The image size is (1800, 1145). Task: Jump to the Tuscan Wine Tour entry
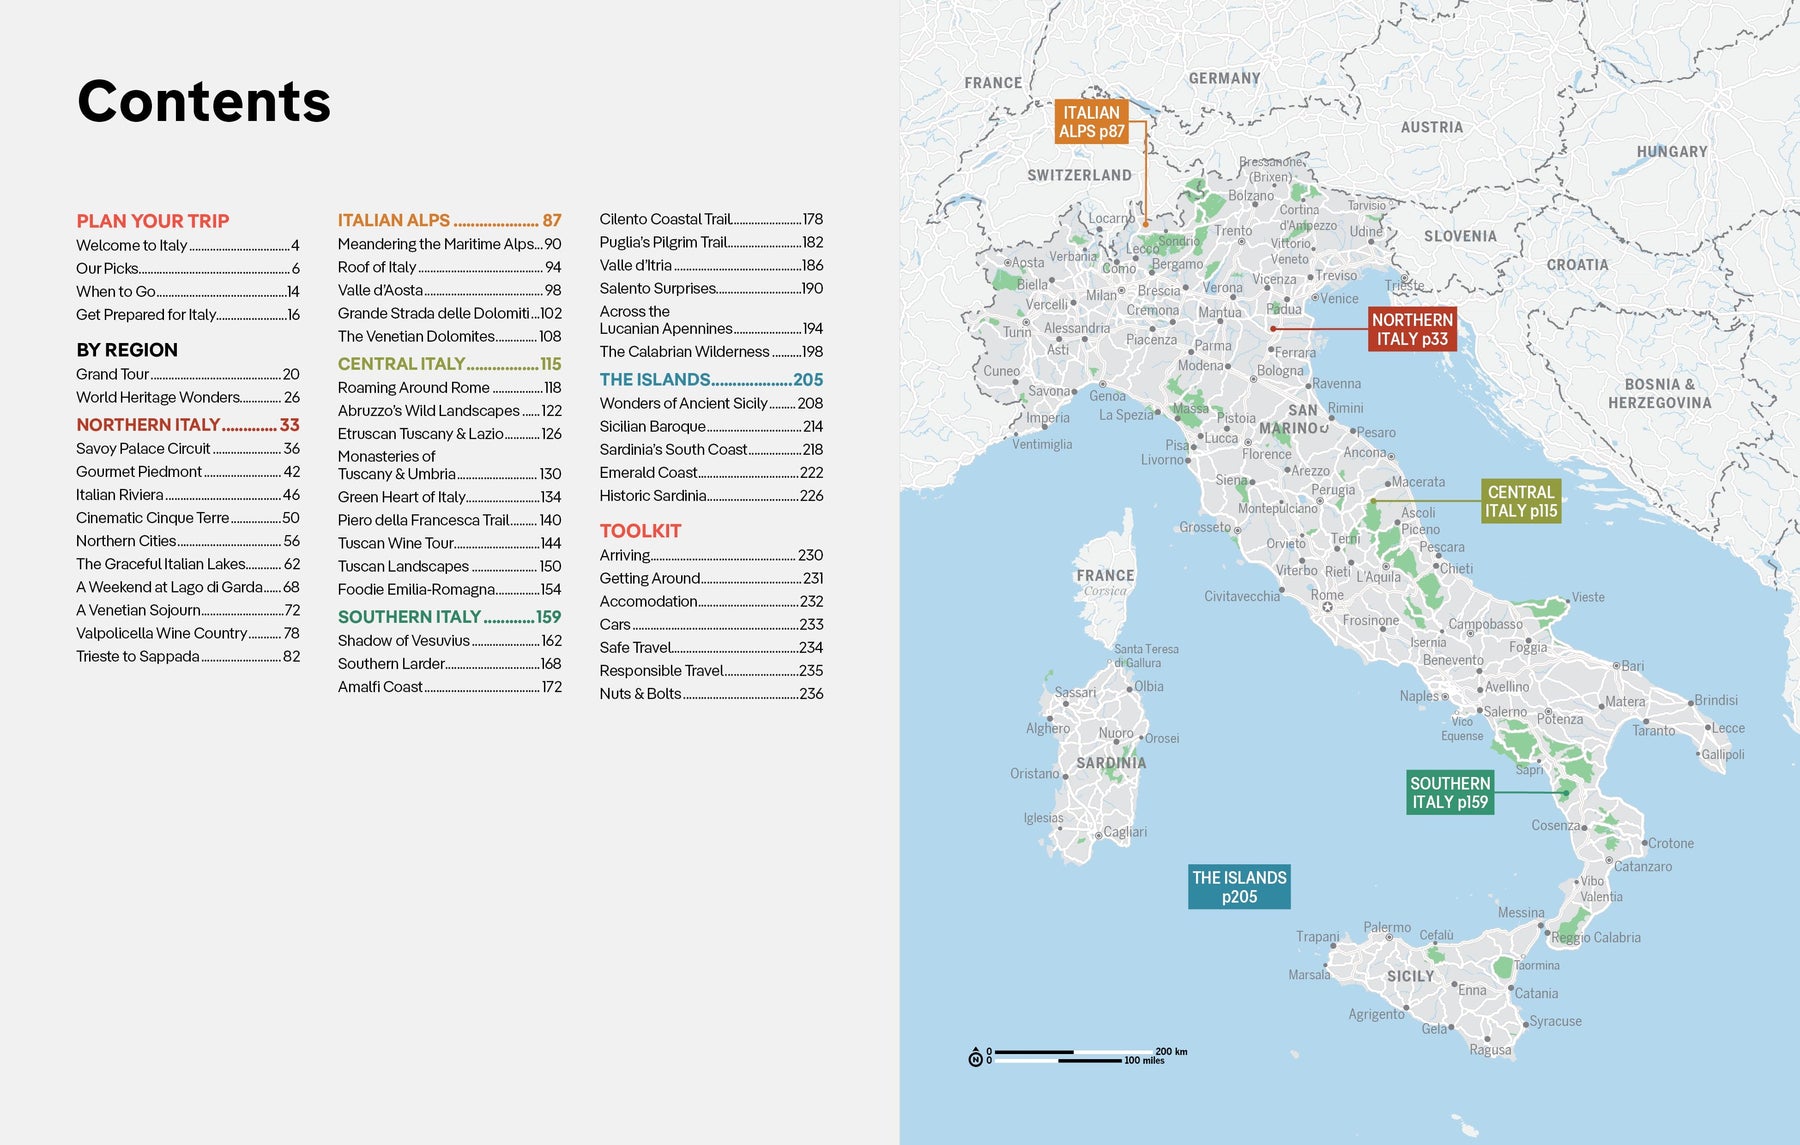coord(449,543)
